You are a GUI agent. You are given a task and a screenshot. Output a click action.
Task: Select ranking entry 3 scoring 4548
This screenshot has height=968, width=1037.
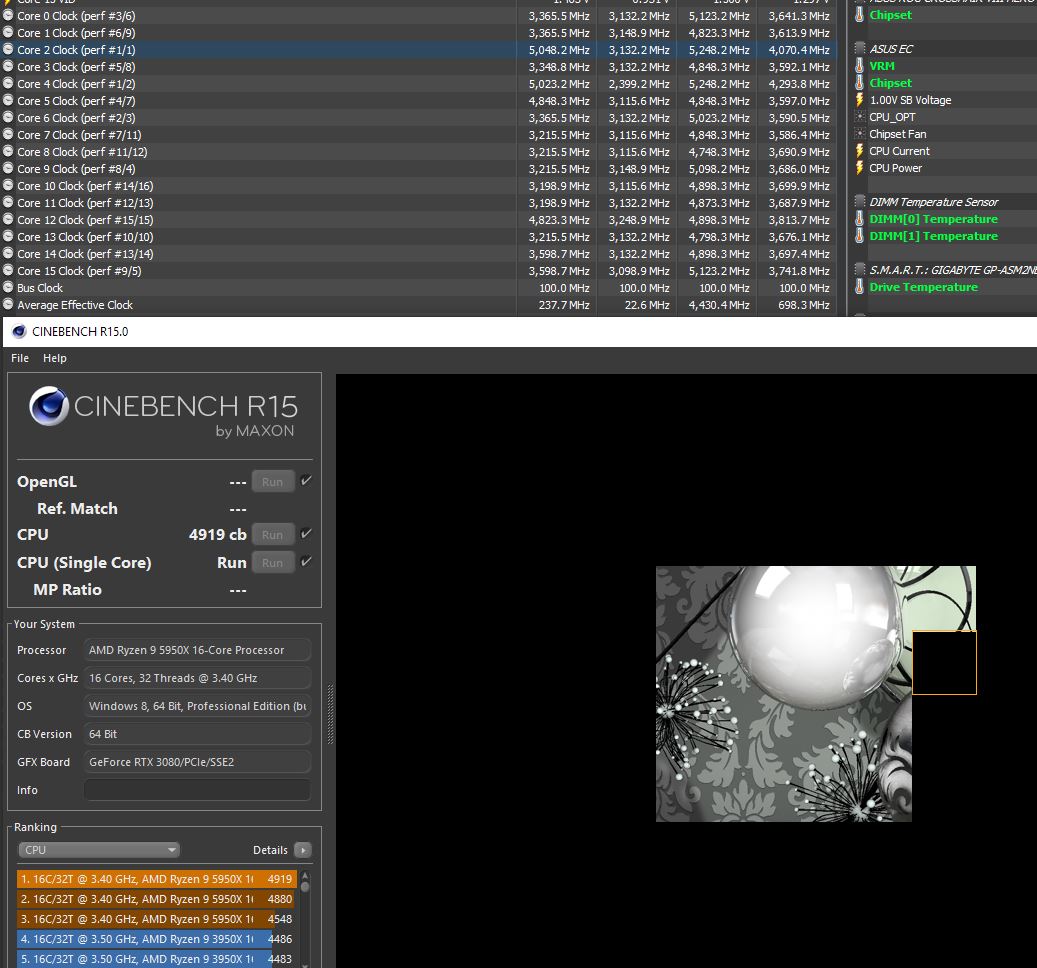click(156, 919)
